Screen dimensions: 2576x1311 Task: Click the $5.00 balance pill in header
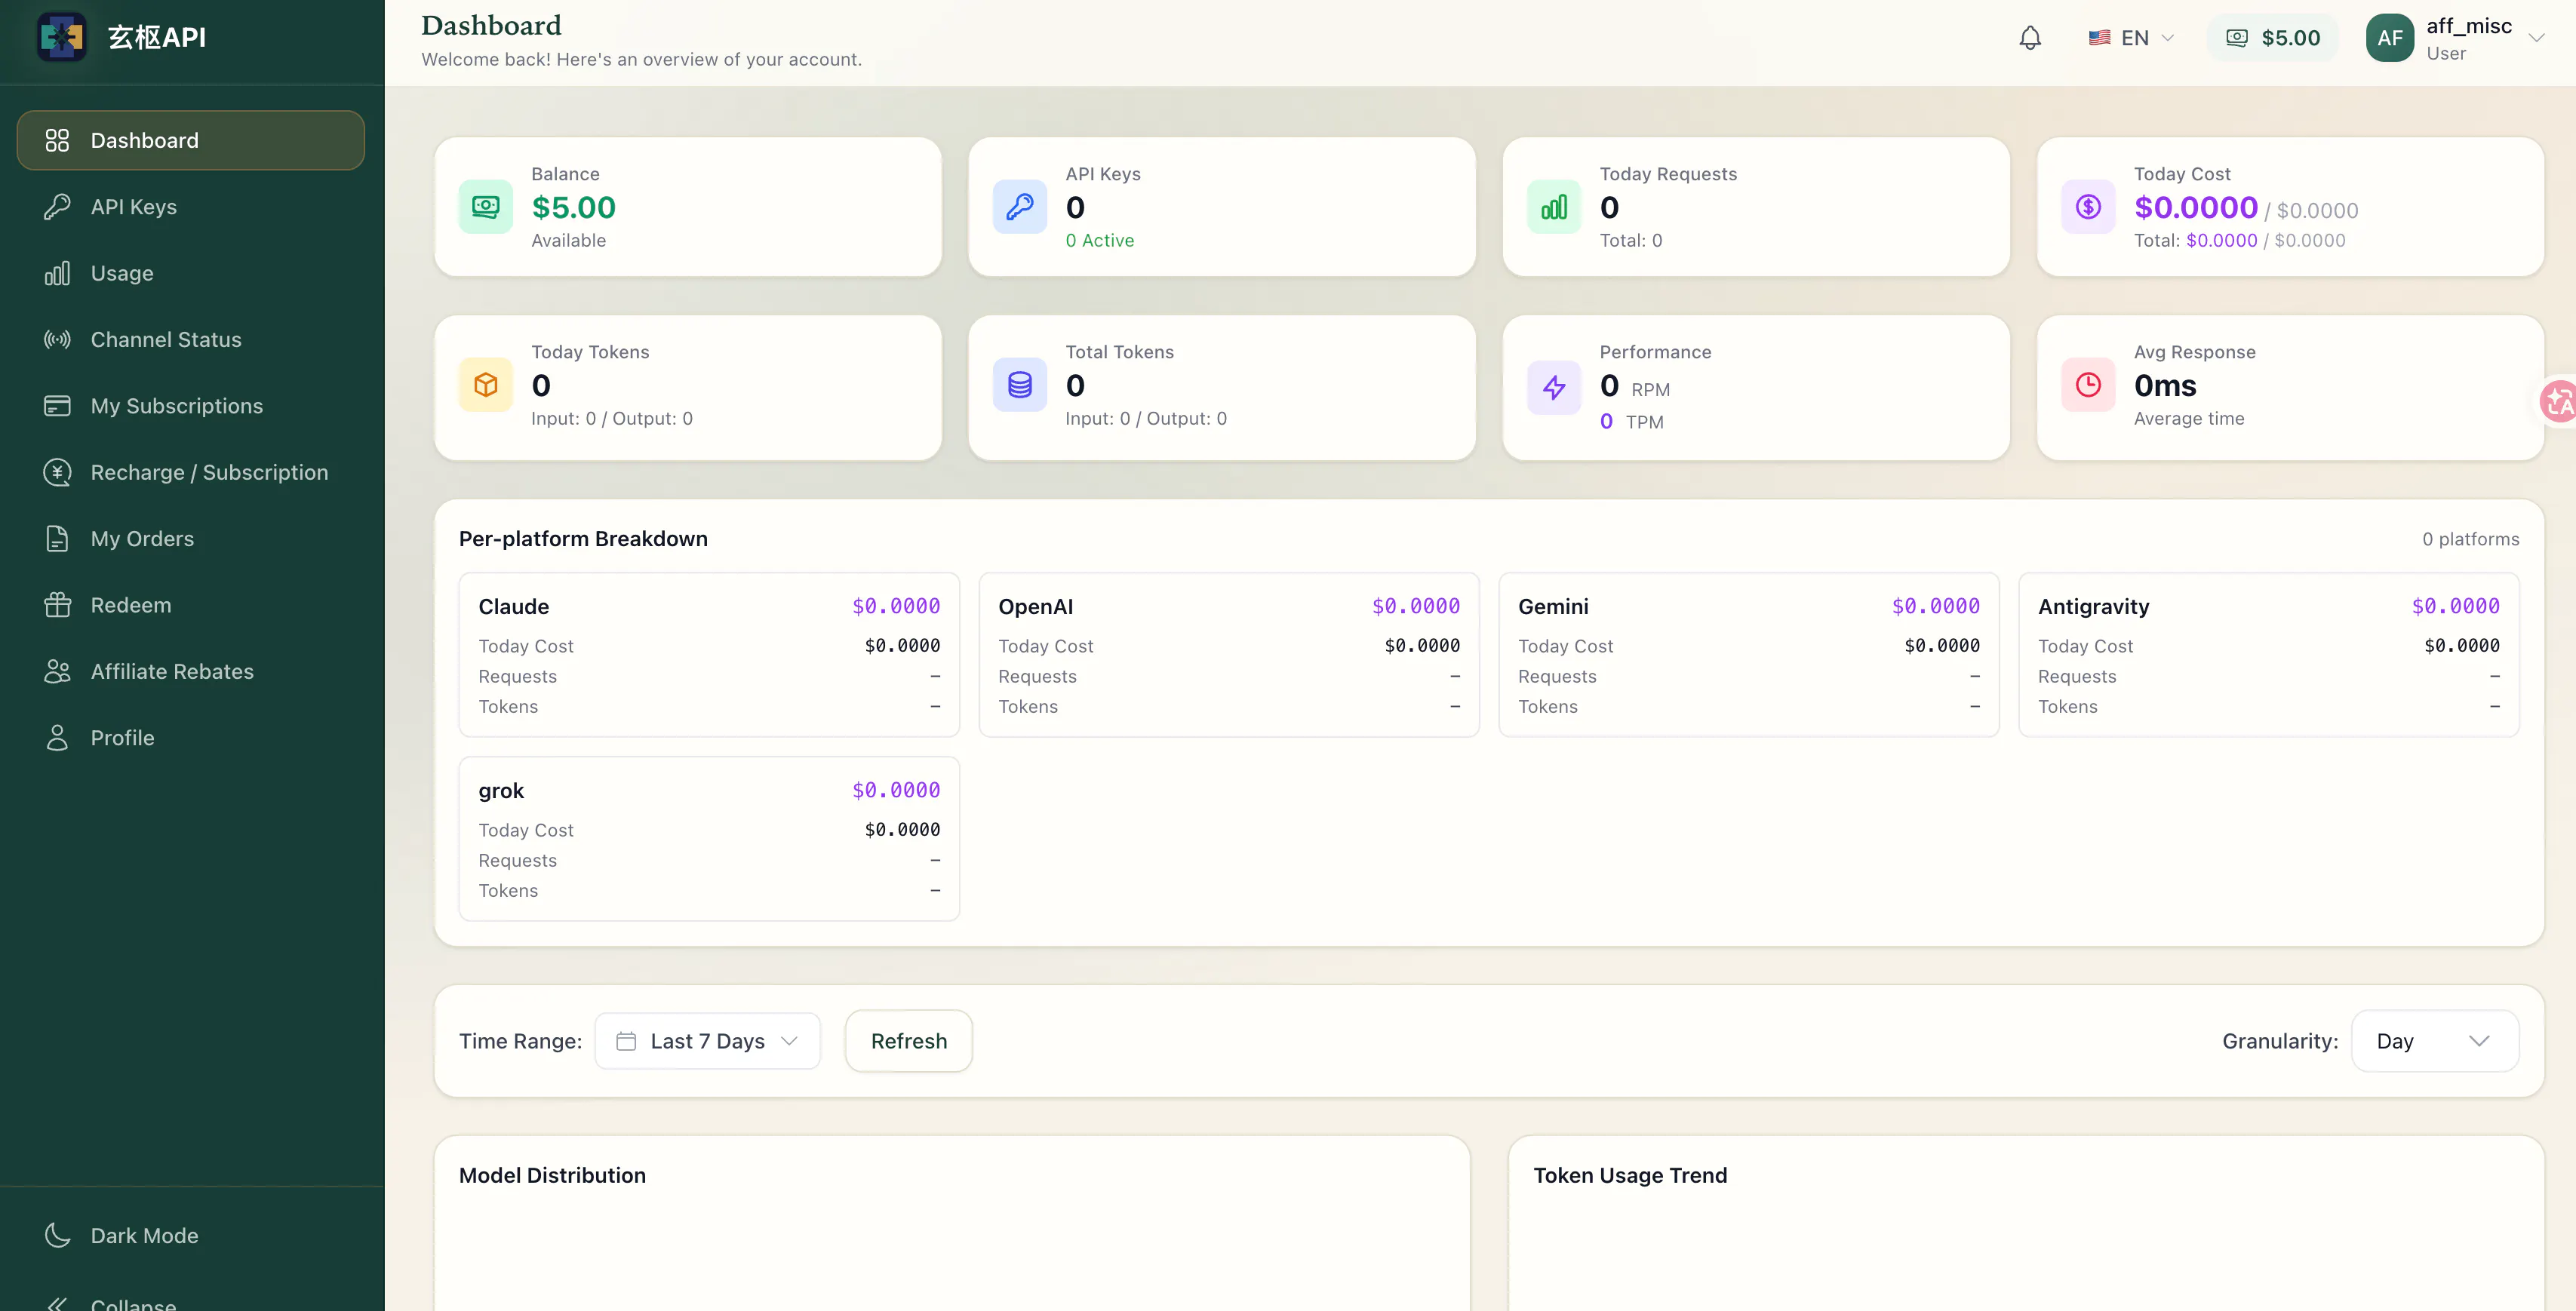(x=2272, y=38)
